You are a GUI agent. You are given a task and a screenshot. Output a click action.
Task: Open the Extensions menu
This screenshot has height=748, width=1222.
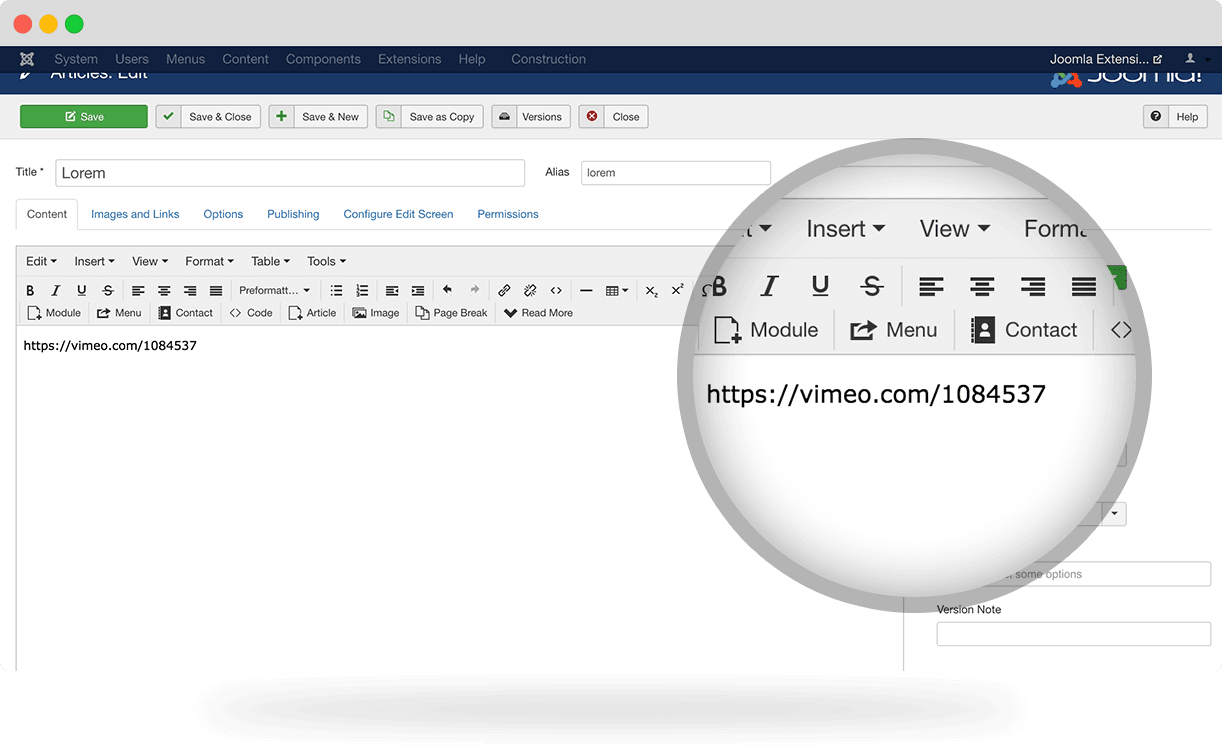coord(409,59)
